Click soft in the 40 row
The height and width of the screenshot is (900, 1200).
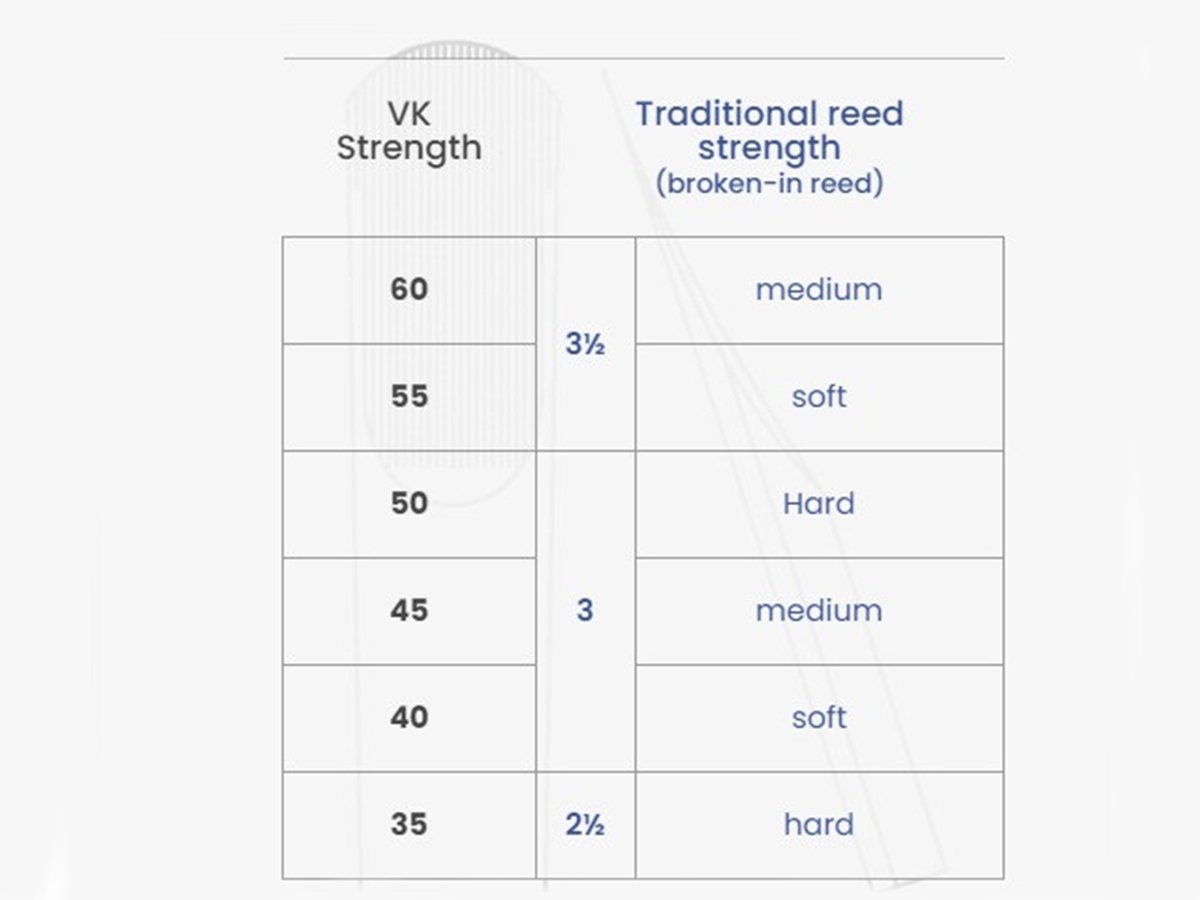(x=819, y=718)
